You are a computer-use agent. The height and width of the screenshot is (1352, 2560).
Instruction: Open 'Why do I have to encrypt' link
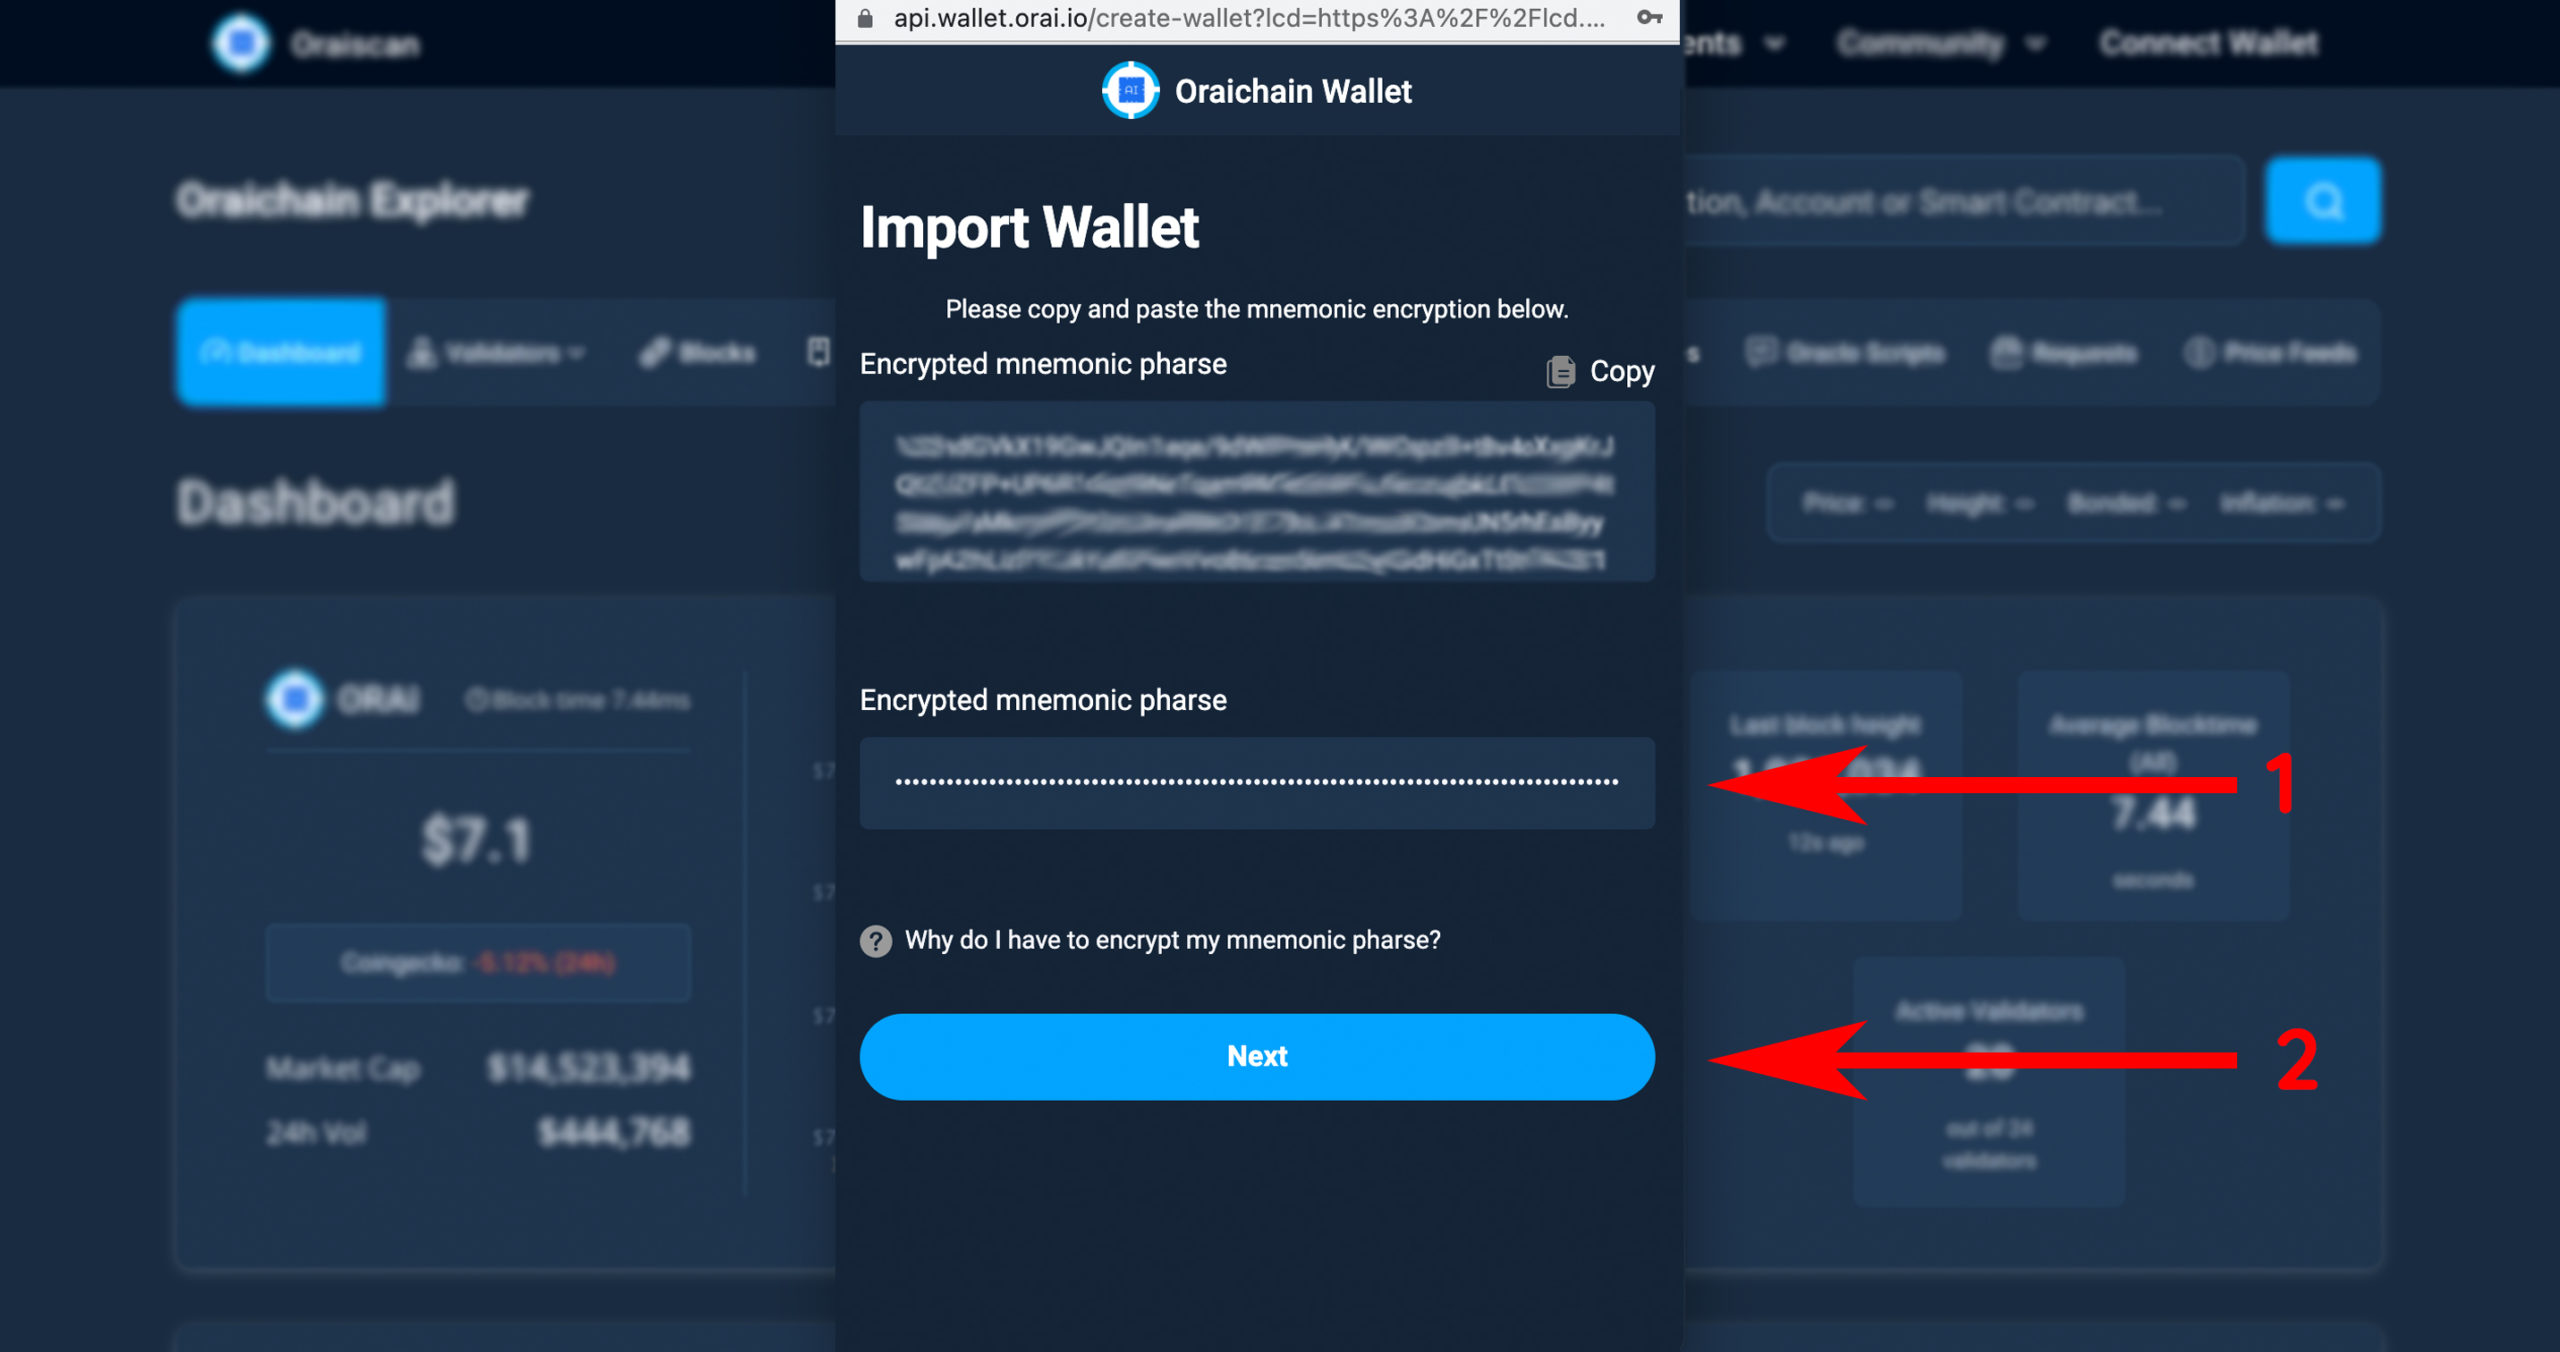(x=1172, y=941)
